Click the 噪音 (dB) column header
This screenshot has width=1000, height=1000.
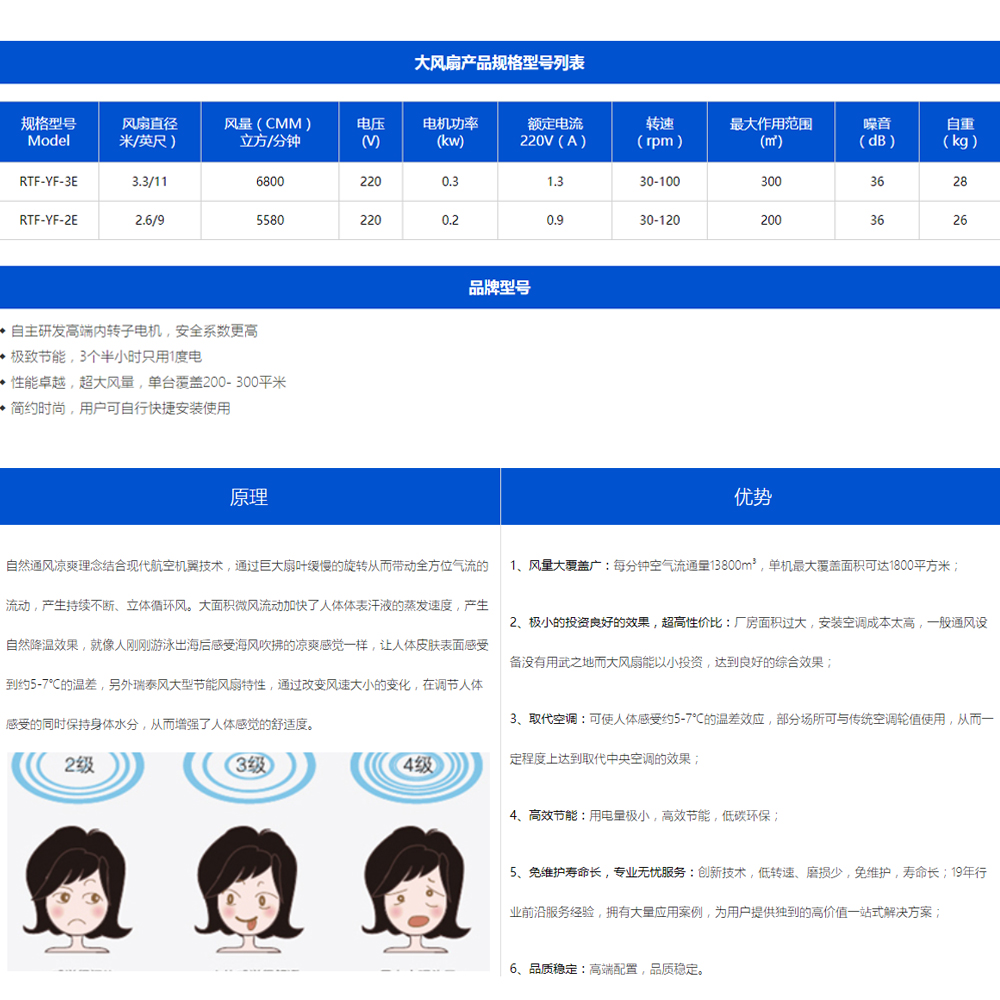pyautogui.click(x=877, y=132)
